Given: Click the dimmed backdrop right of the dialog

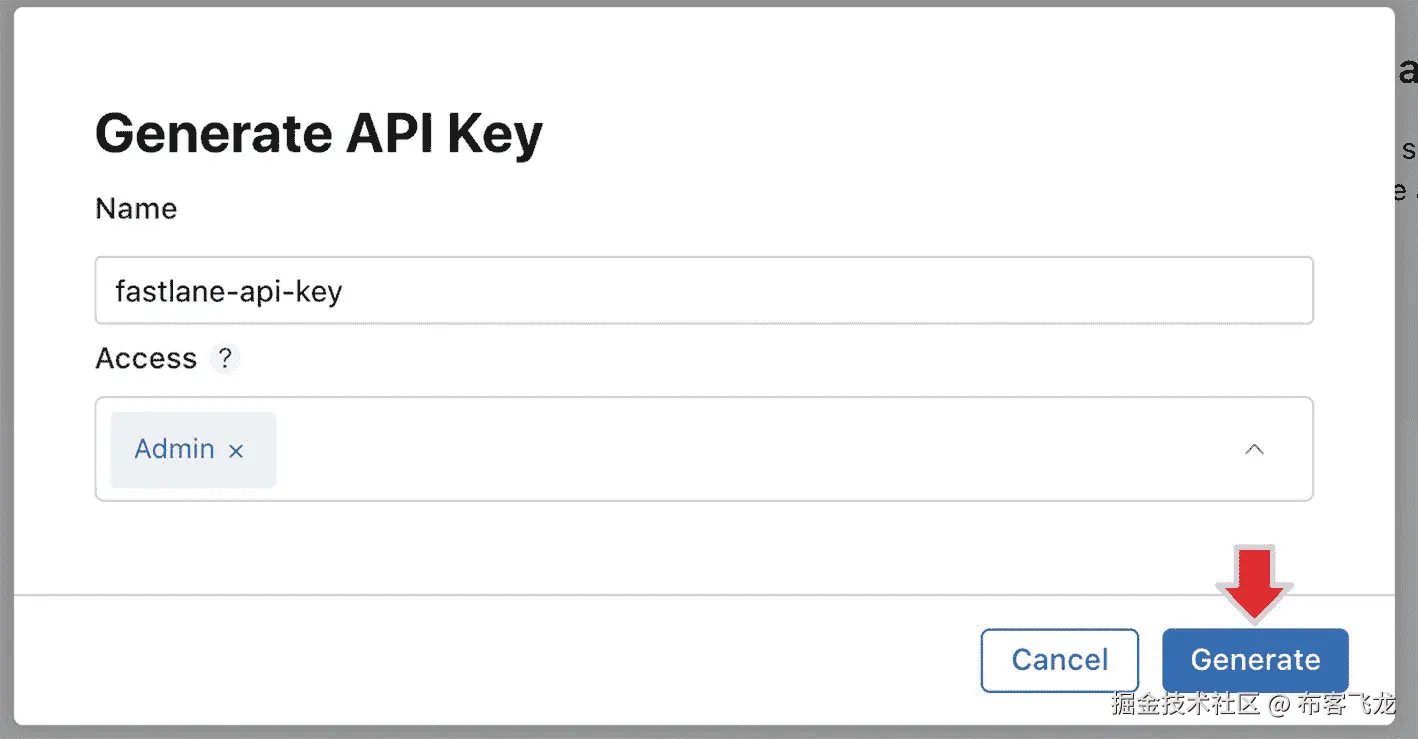Looking at the screenshot, I should [1406, 400].
